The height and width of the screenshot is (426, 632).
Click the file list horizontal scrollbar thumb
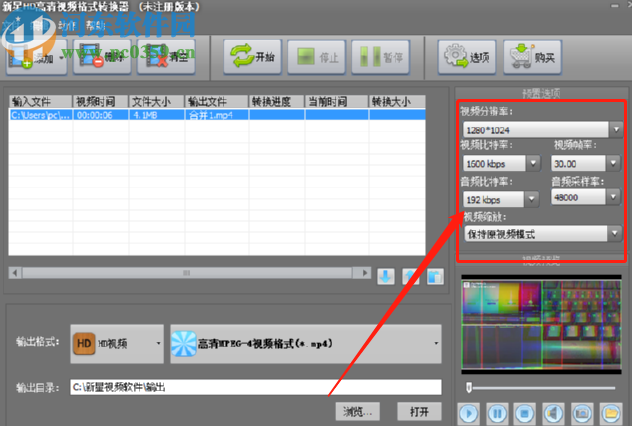[187, 273]
